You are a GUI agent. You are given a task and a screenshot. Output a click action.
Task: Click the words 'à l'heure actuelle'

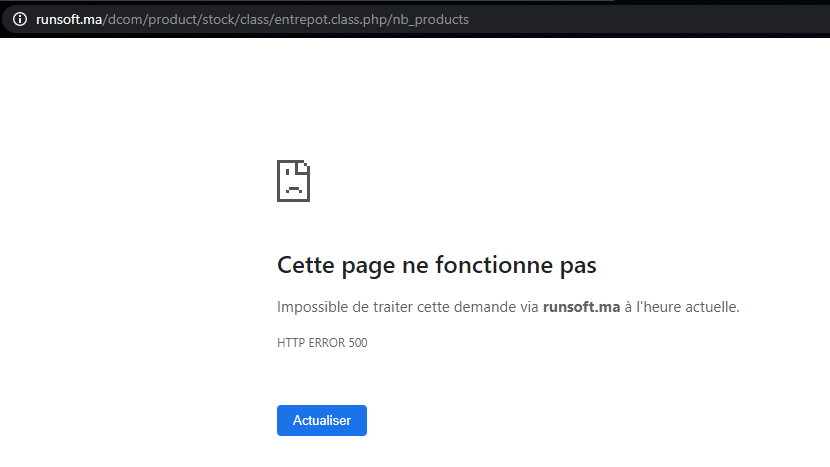pos(682,307)
